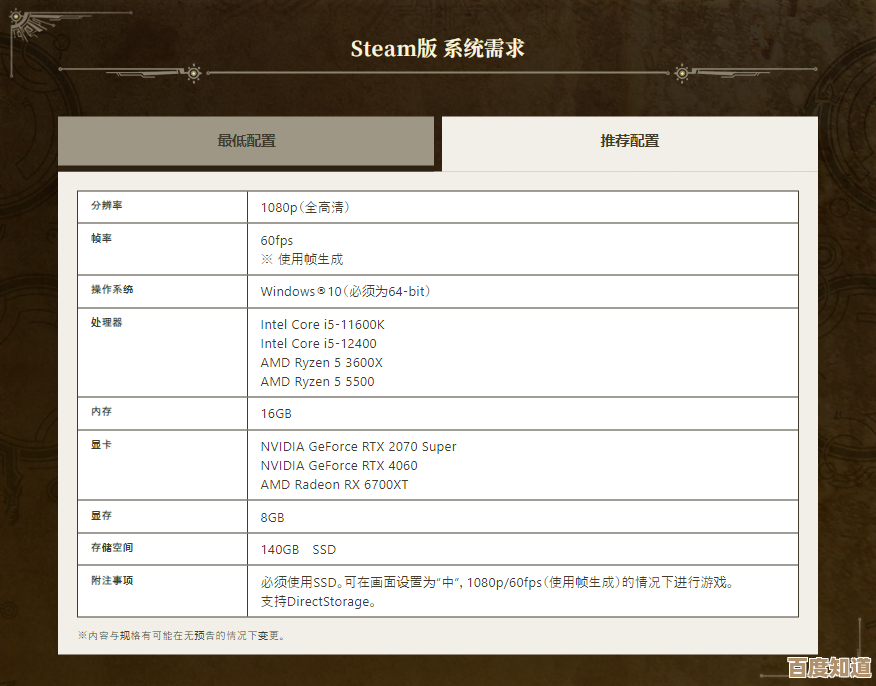Click the right gear ornament beside title
The width and height of the screenshot is (876, 686).
point(682,72)
